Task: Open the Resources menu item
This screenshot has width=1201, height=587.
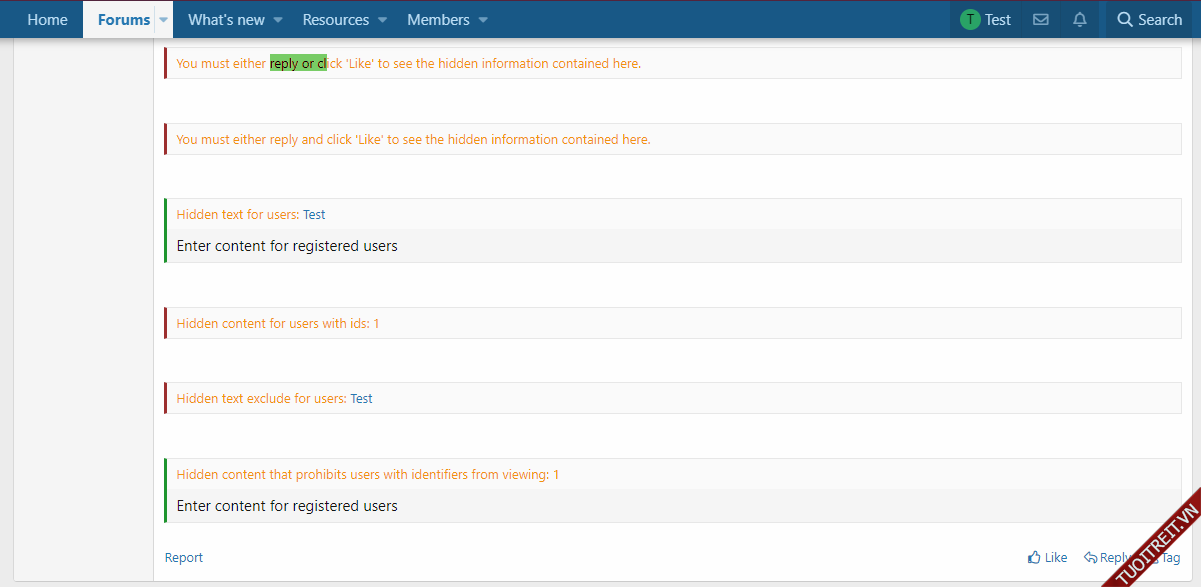Action: click(335, 20)
